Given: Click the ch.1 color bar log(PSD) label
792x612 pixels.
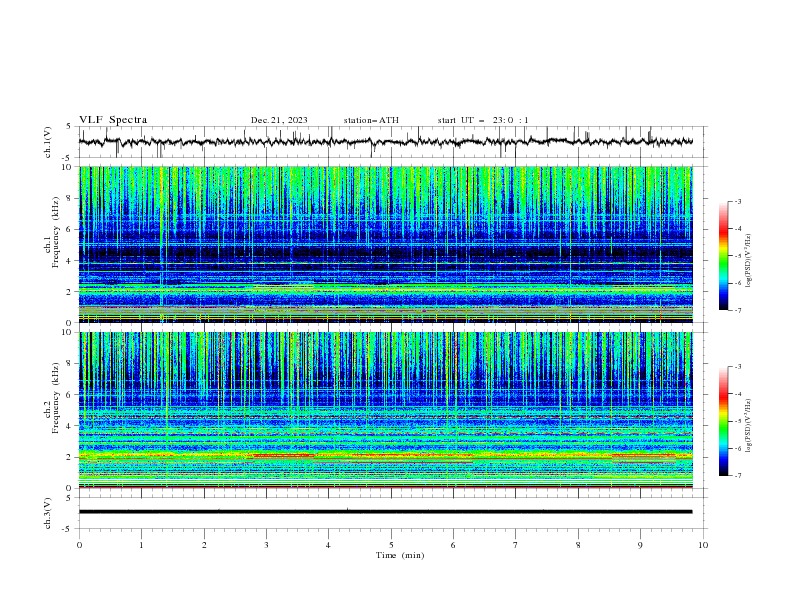Looking at the screenshot, I should (748, 261).
